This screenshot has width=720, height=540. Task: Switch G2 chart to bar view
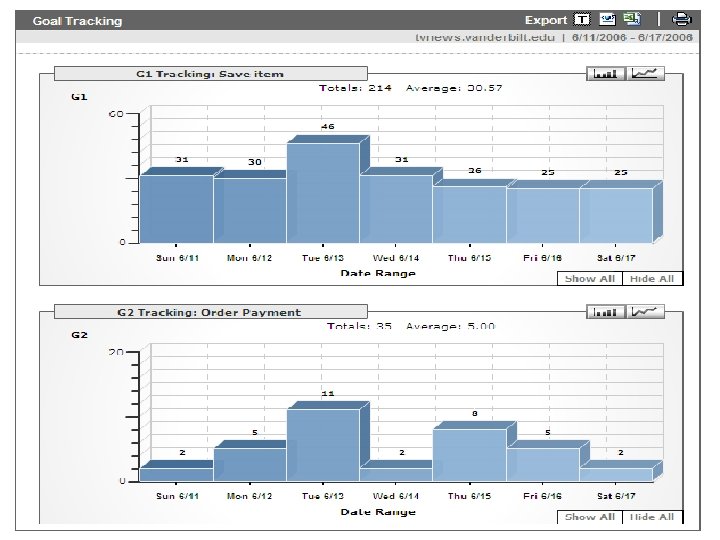[606, 312]
